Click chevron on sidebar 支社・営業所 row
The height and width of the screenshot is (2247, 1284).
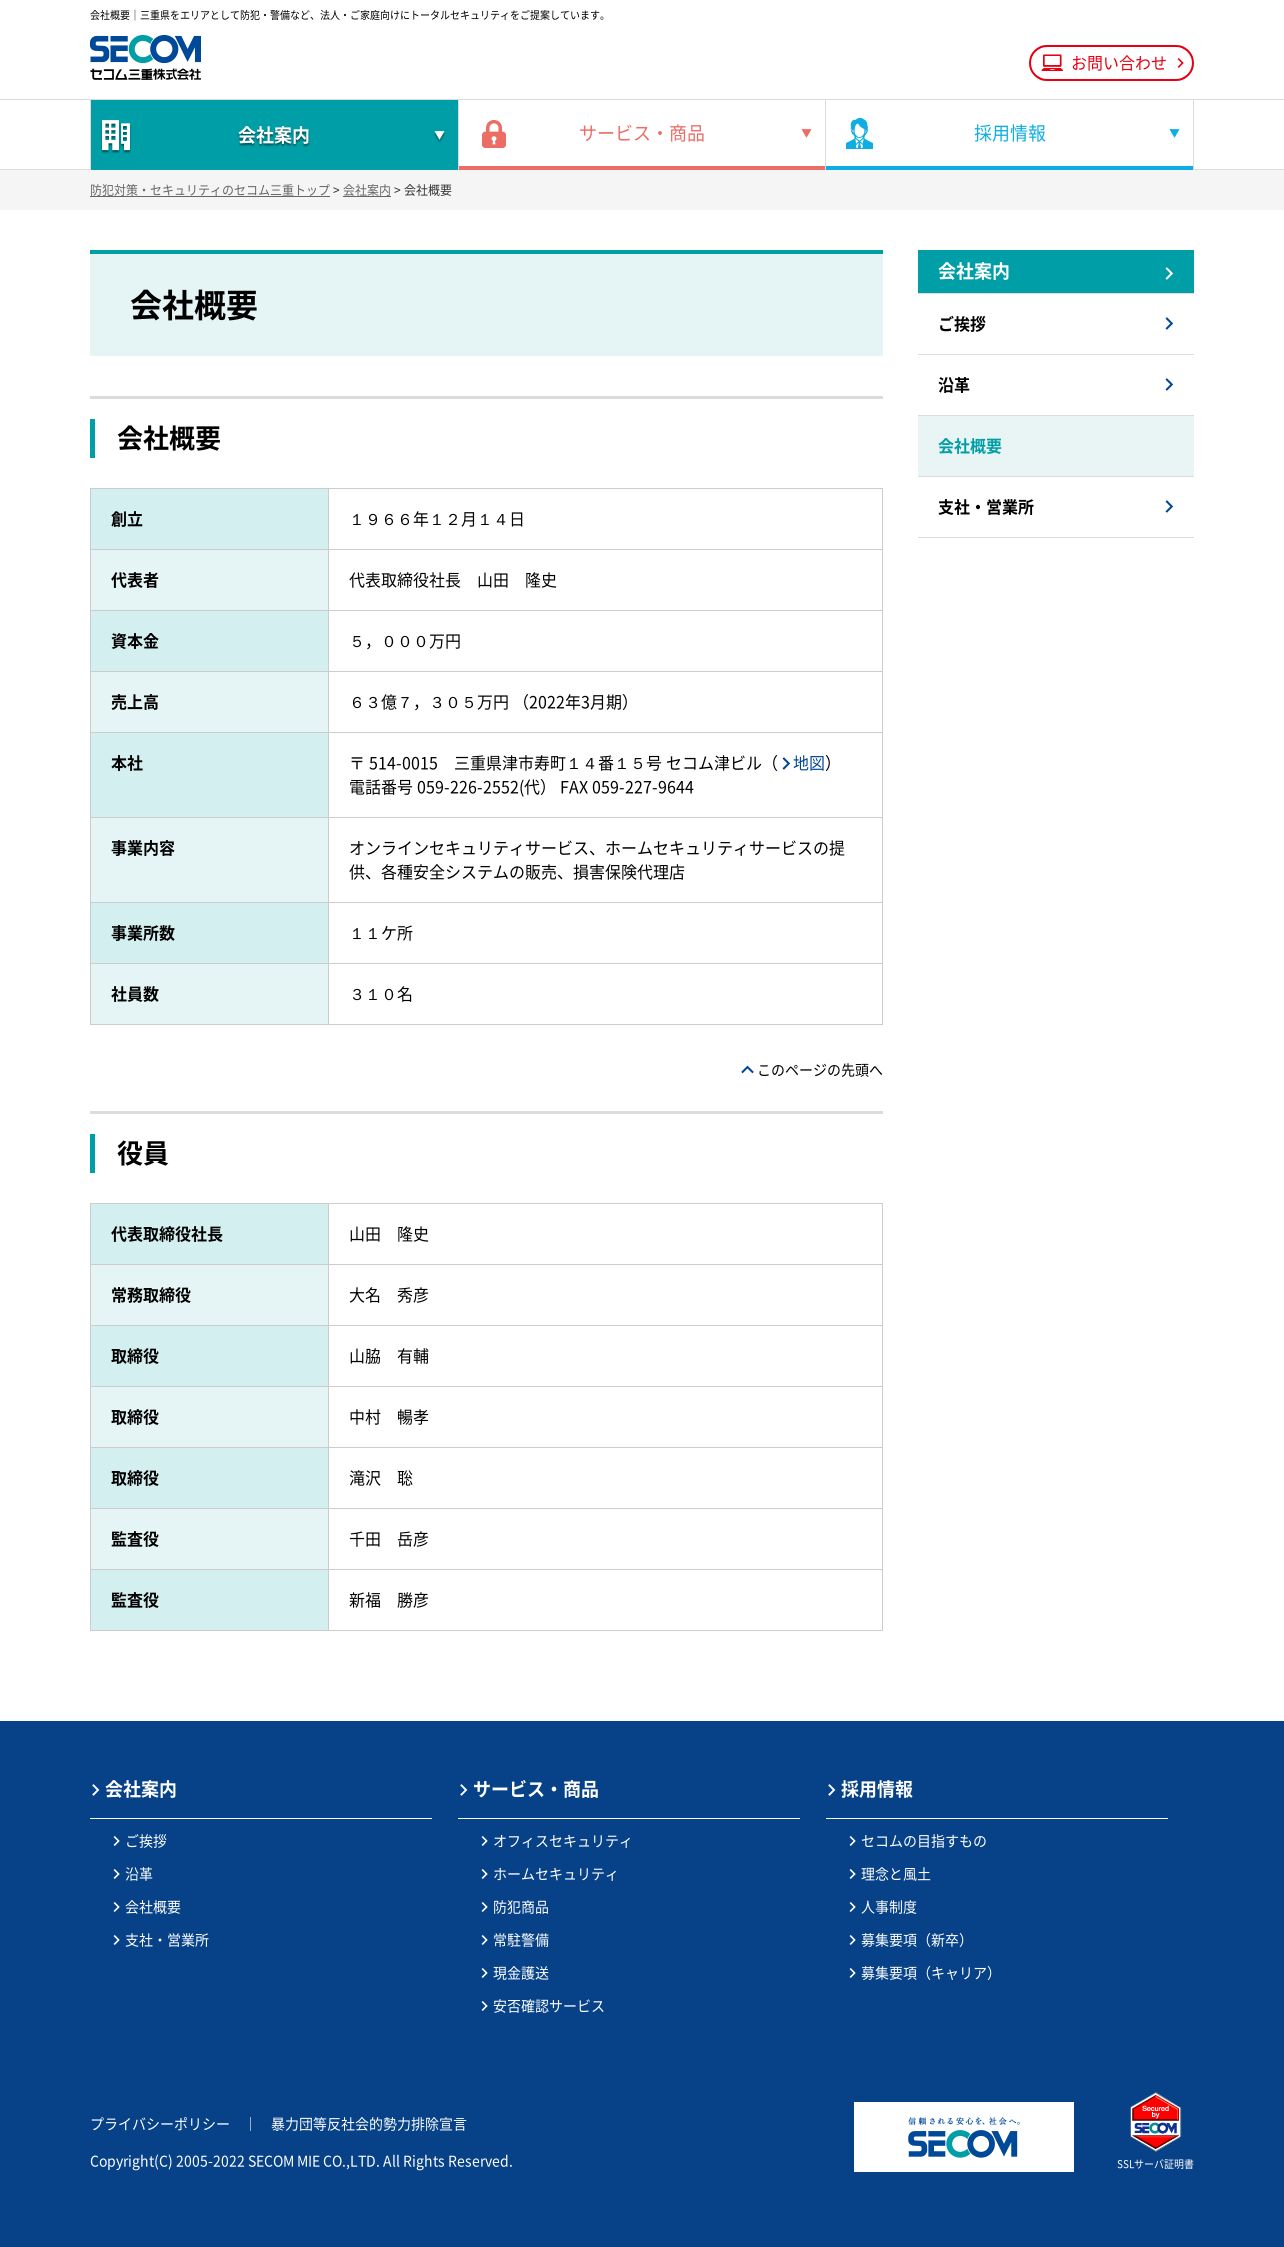tap(1169, 506)
